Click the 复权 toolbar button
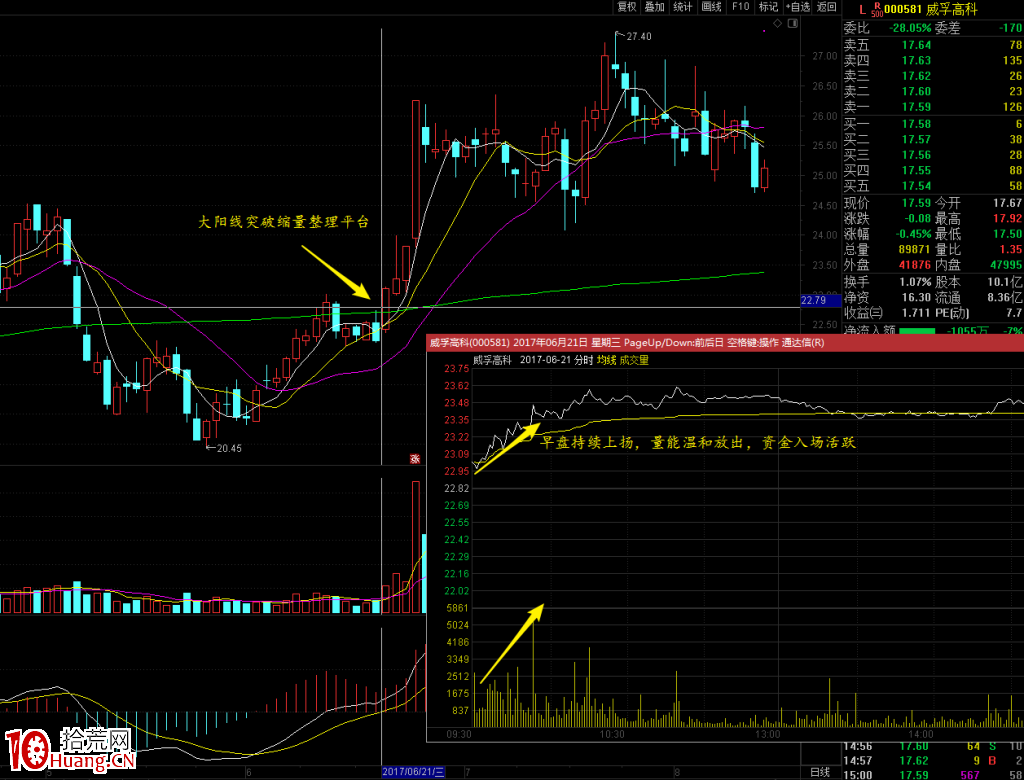The width and height of the screenshot is (1024, 780). tap(627, 7)
